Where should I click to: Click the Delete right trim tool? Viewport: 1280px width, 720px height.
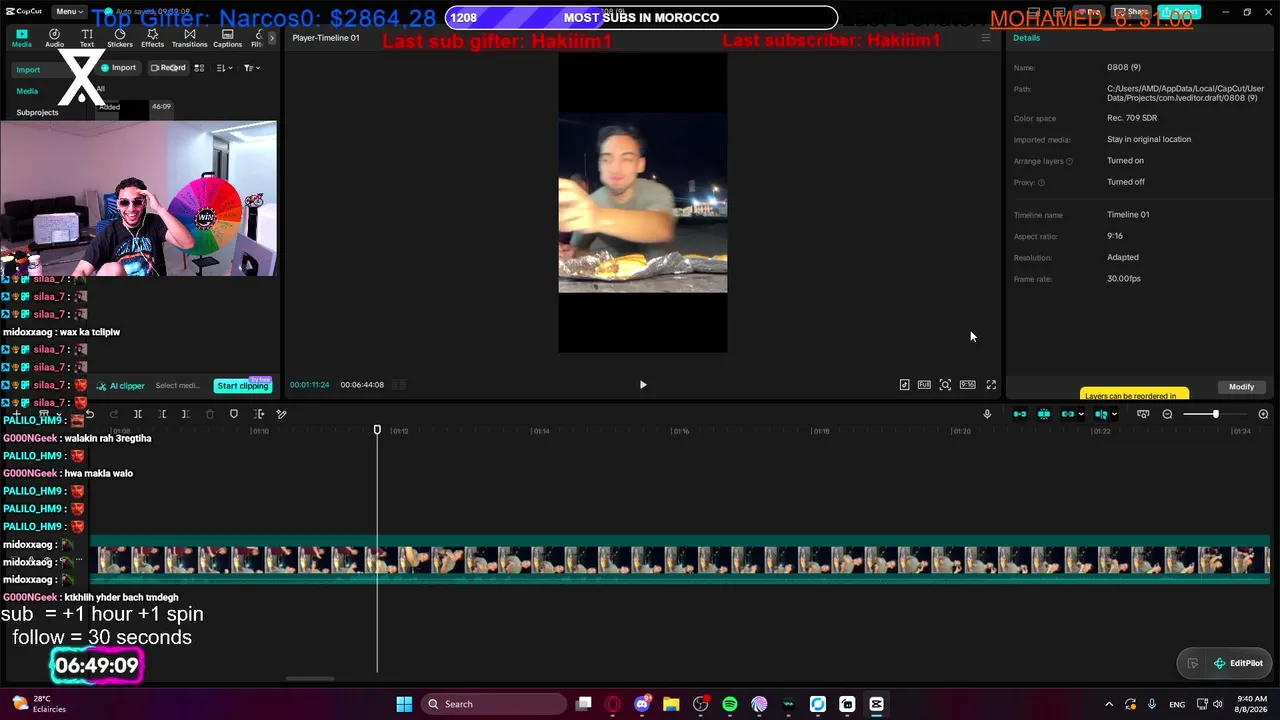(185, 414)
